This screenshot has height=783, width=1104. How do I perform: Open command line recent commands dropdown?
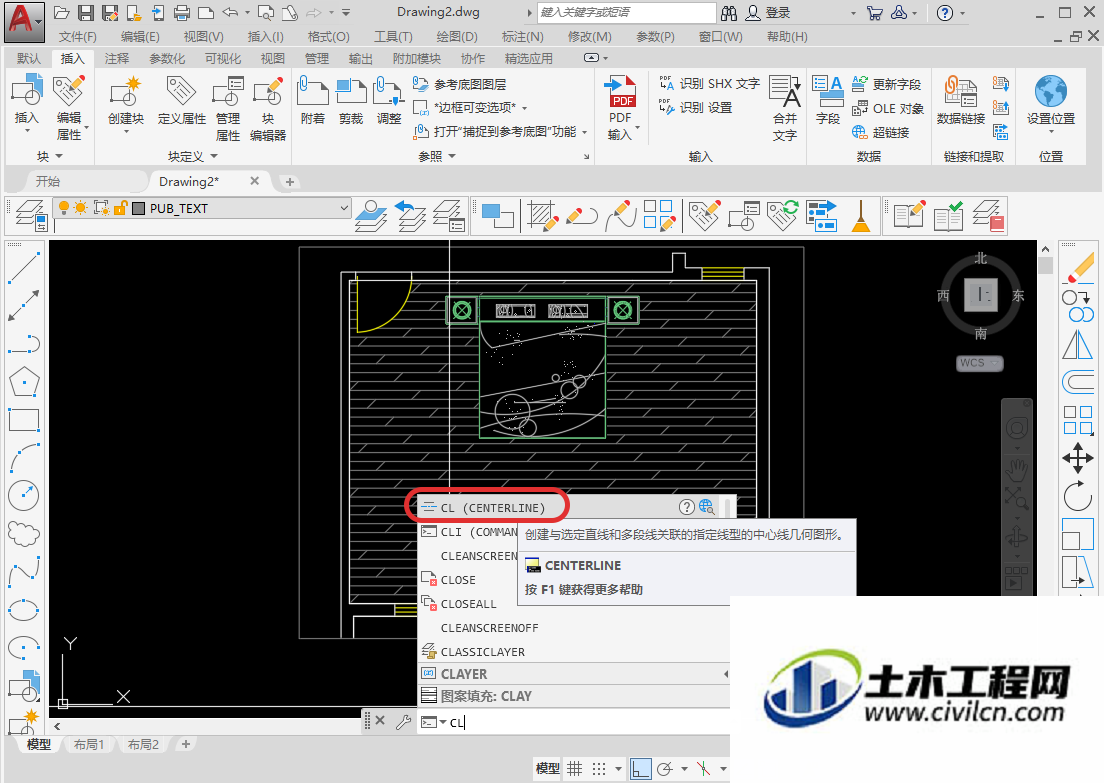click(x=443, y=722)
